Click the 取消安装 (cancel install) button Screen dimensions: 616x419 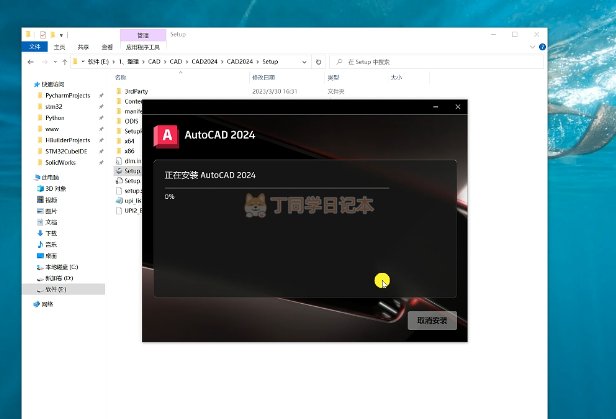point(432,320)
